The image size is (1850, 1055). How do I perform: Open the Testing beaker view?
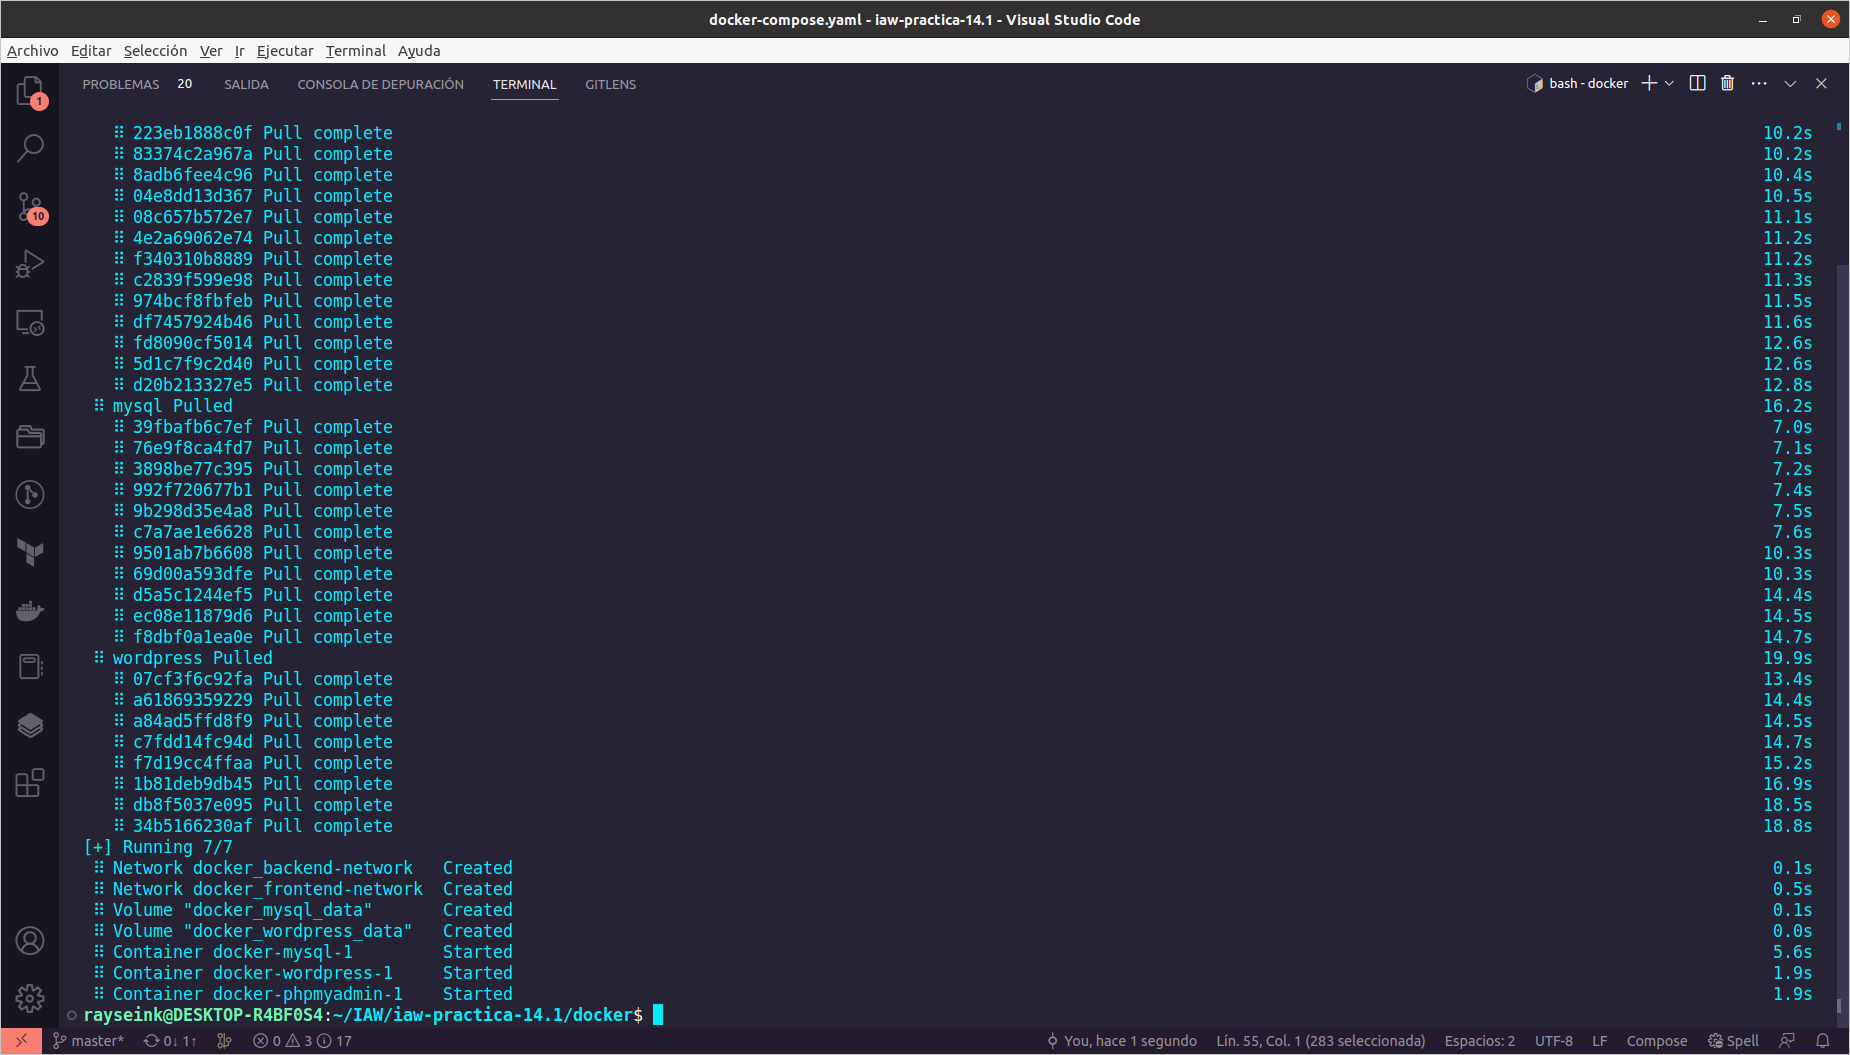click(x=30, y=378)
